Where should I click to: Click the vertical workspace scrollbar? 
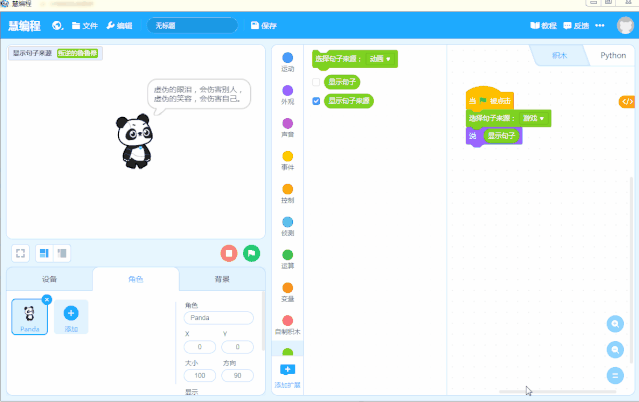pos(632,270)
